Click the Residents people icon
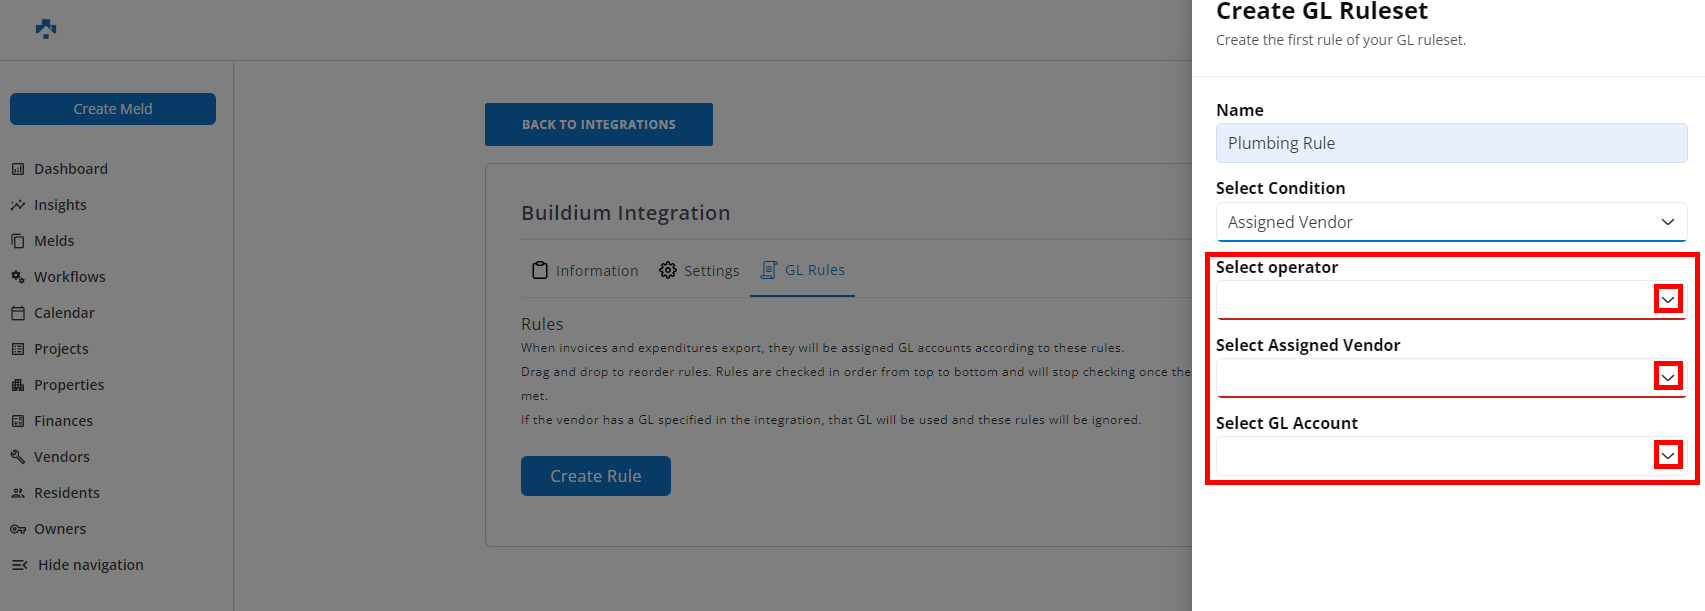 tap(18, 493)
